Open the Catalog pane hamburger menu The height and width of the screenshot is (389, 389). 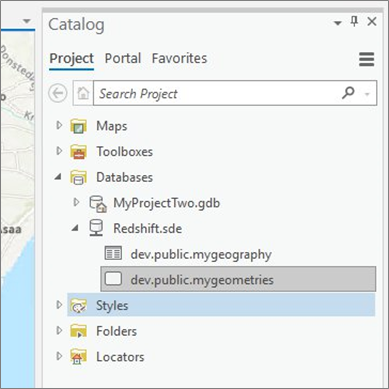point(366,59)
